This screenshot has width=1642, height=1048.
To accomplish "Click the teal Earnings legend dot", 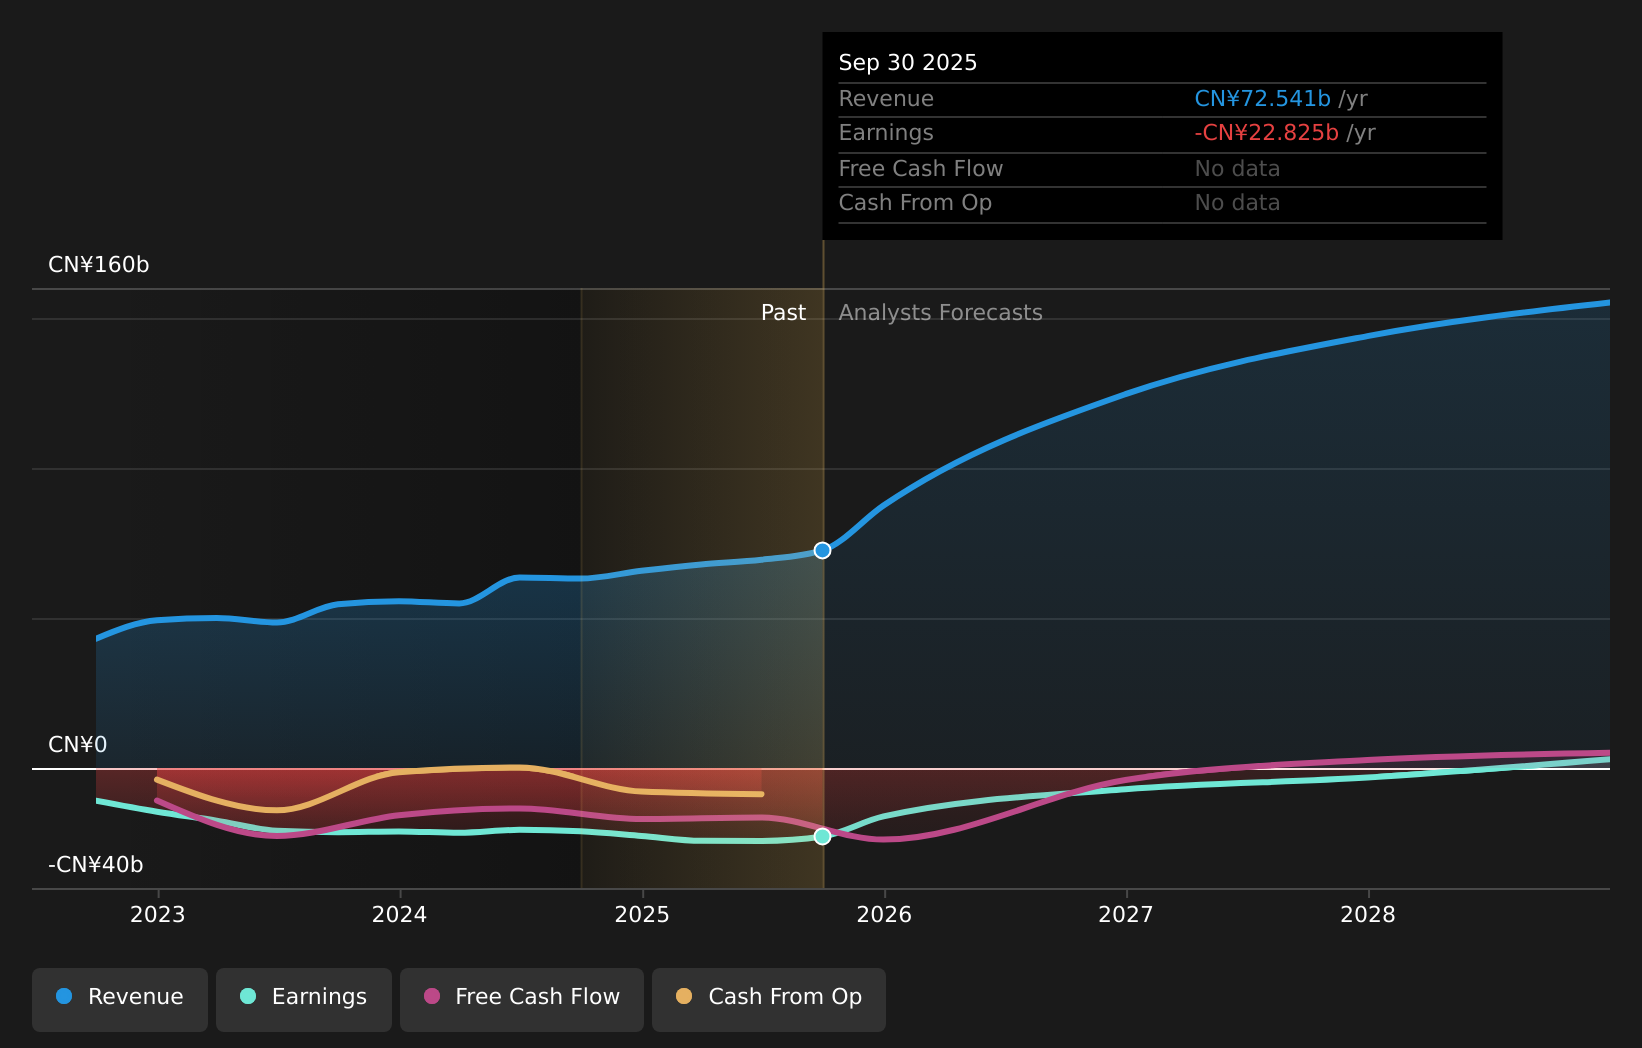I will 248,996.
